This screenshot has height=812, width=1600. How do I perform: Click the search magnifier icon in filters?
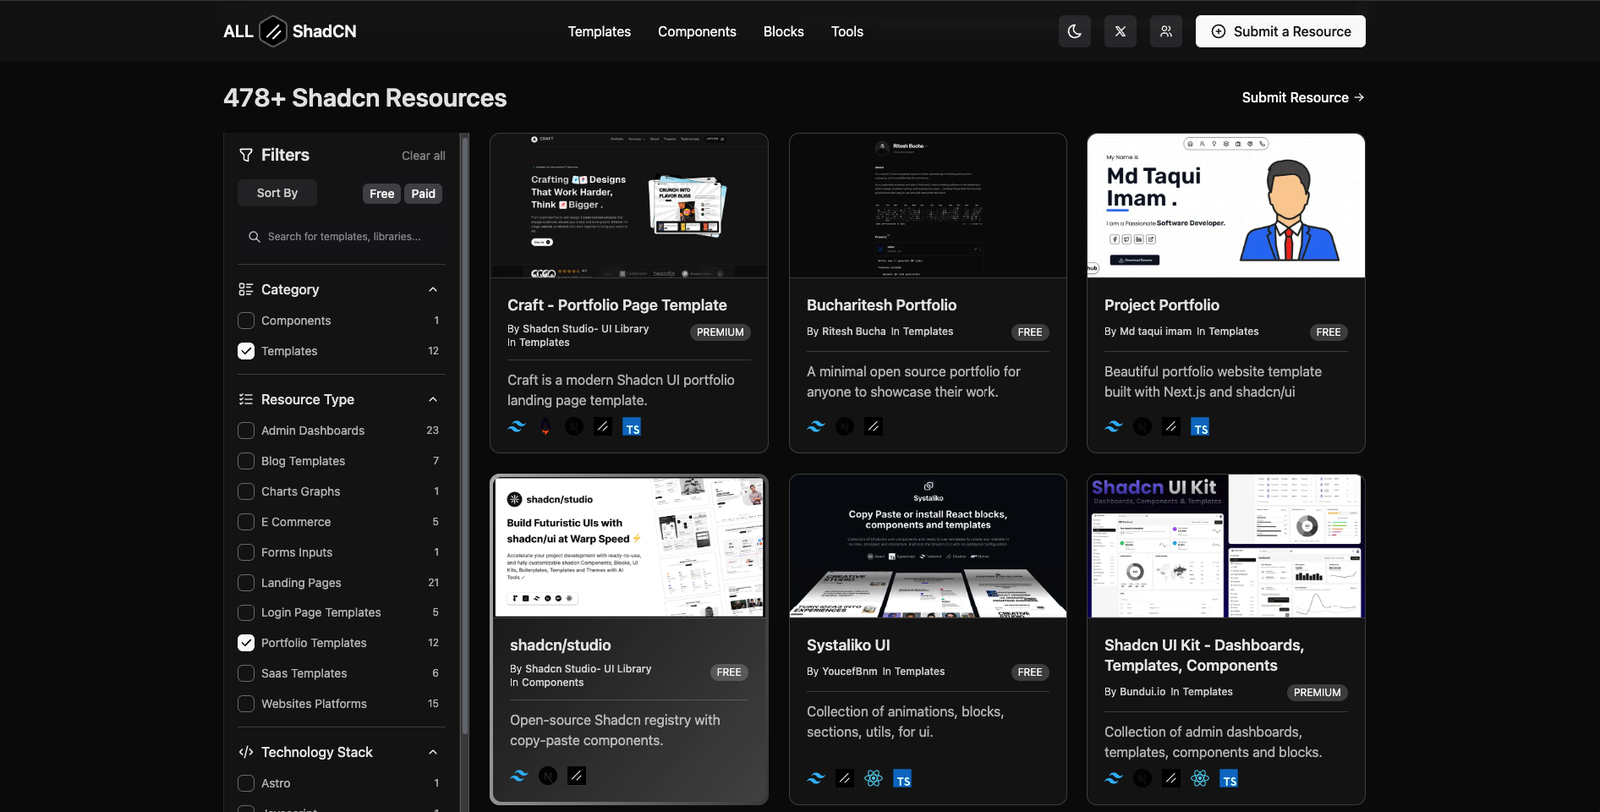click(x=254, y=237)
